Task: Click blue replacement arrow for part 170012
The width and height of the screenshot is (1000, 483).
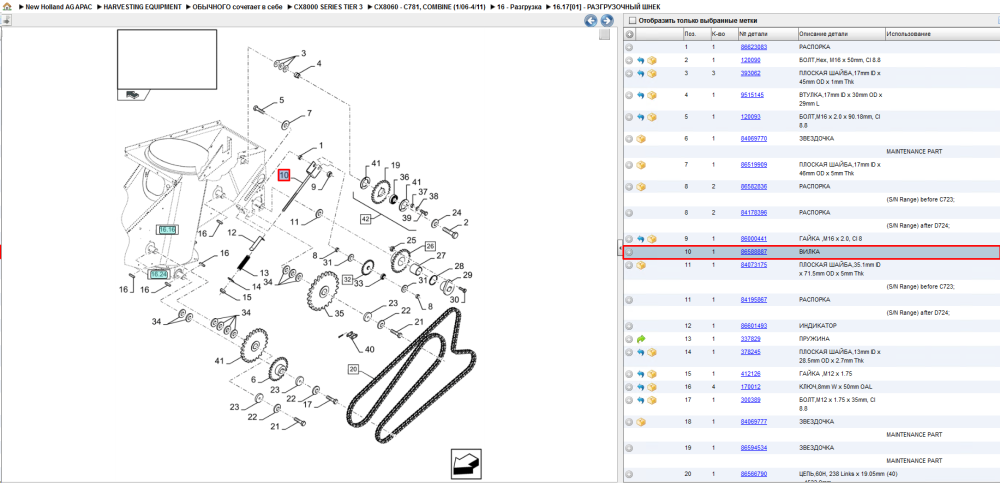Action: point(641,387)
